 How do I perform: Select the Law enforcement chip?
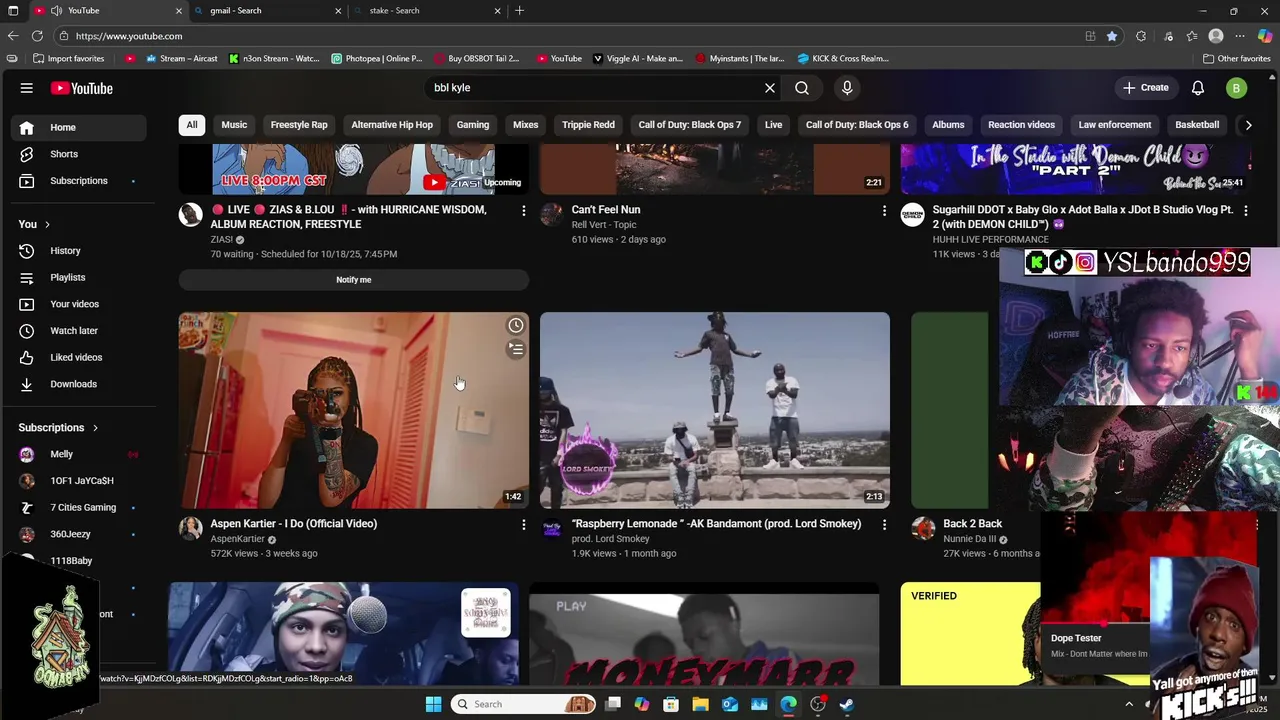coord(1115,125)
